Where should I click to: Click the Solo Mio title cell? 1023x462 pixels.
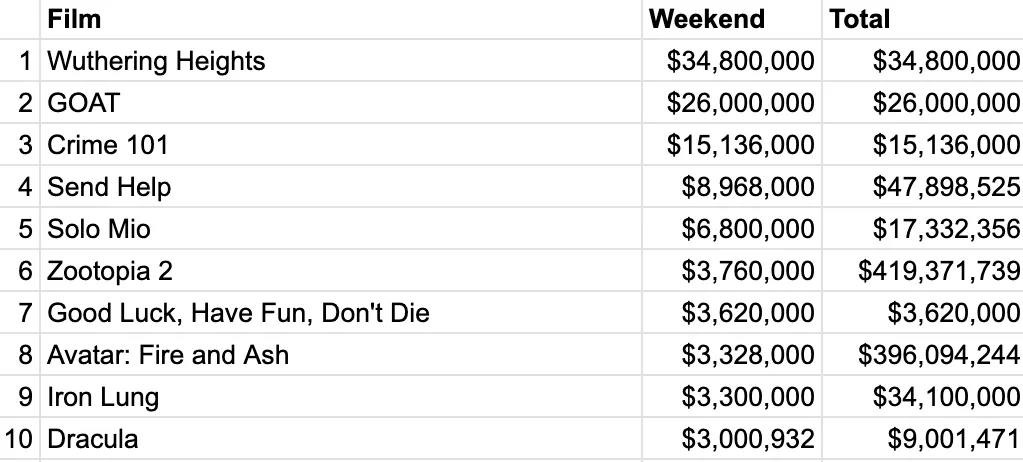click(x=99, y=229)
